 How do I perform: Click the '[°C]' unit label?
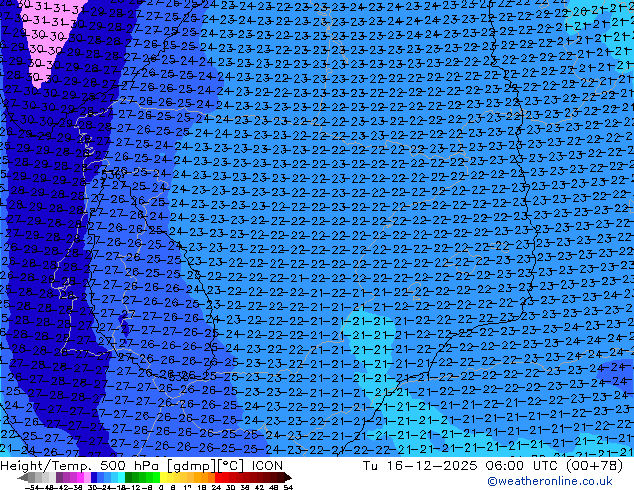point(228,466)
